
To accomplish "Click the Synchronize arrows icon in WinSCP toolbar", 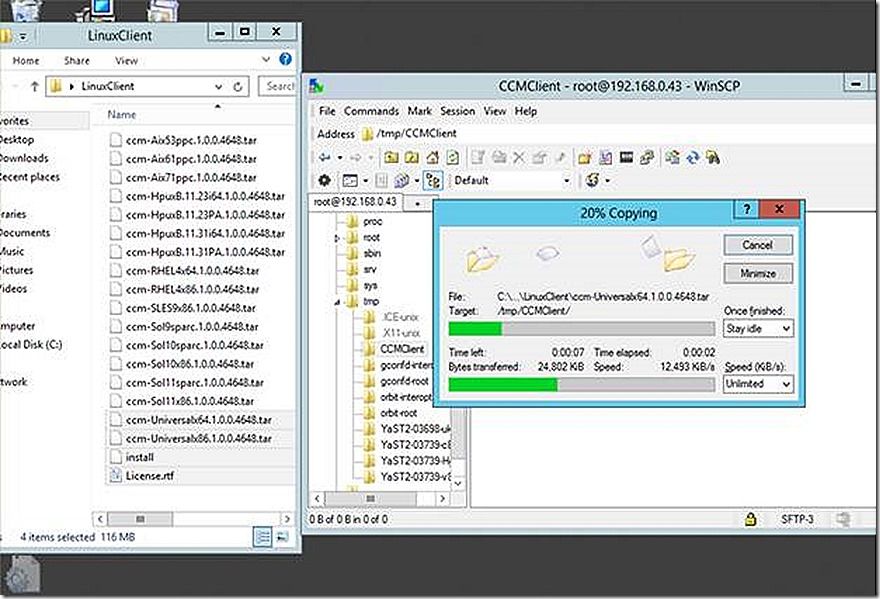I will coord(693,158).
